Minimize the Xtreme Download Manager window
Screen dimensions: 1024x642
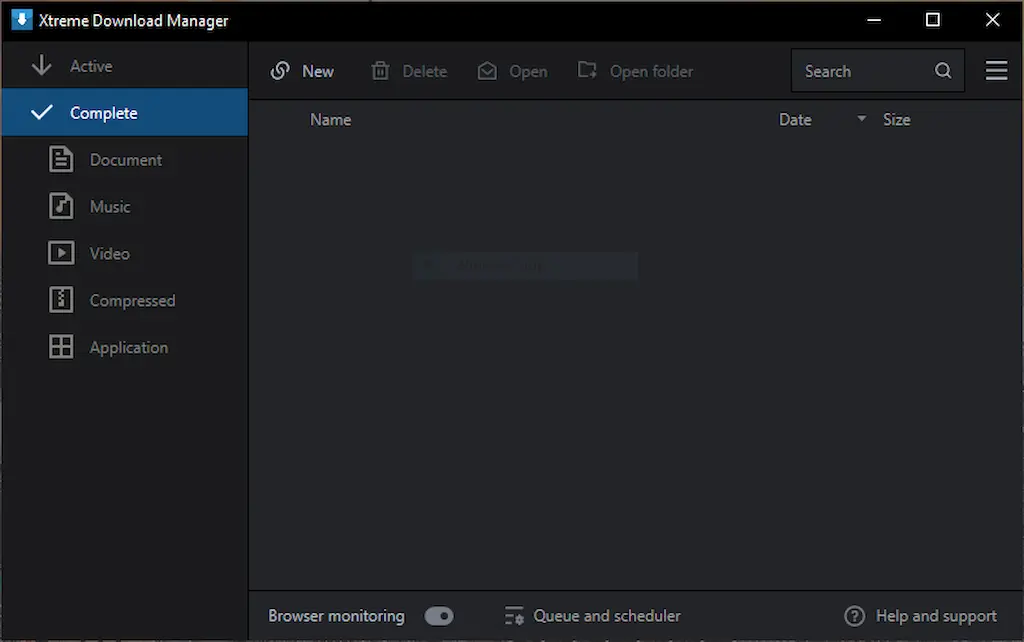(x=874, y=20)
